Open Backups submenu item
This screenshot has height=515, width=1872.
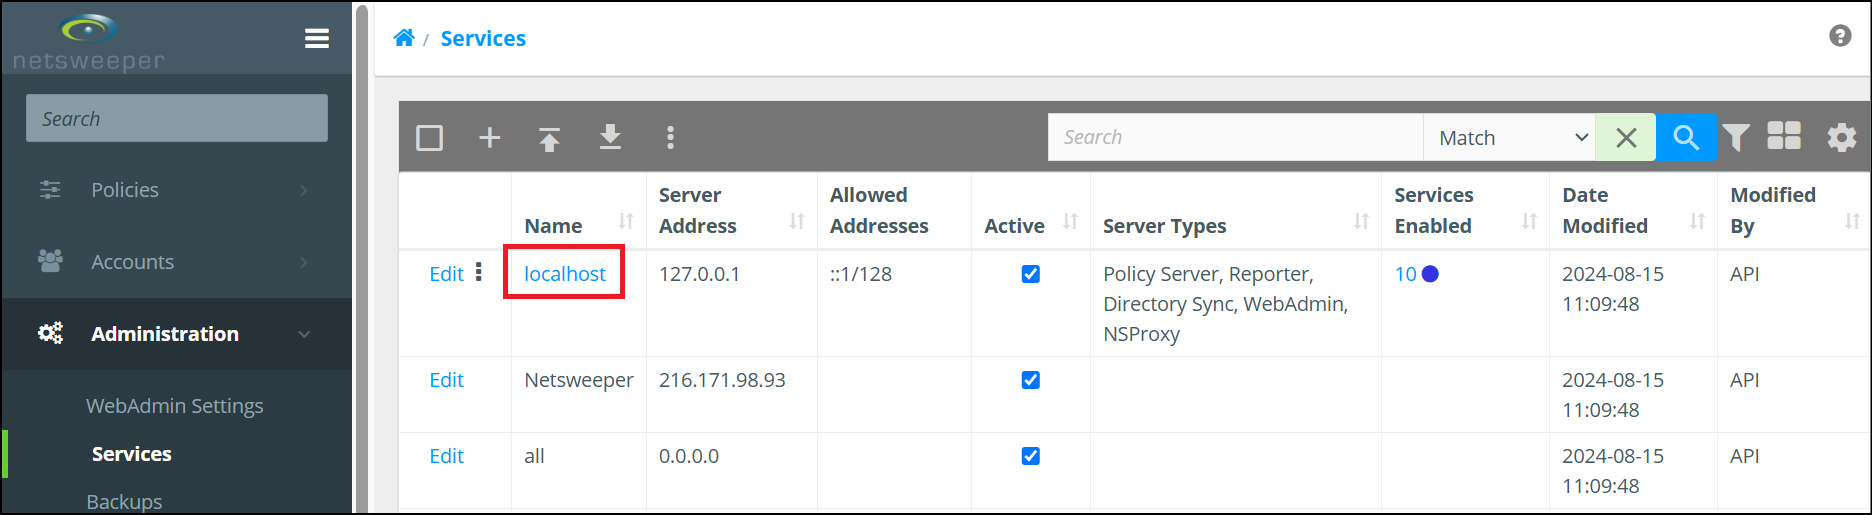pyautogui.click(x=124, y=502)
